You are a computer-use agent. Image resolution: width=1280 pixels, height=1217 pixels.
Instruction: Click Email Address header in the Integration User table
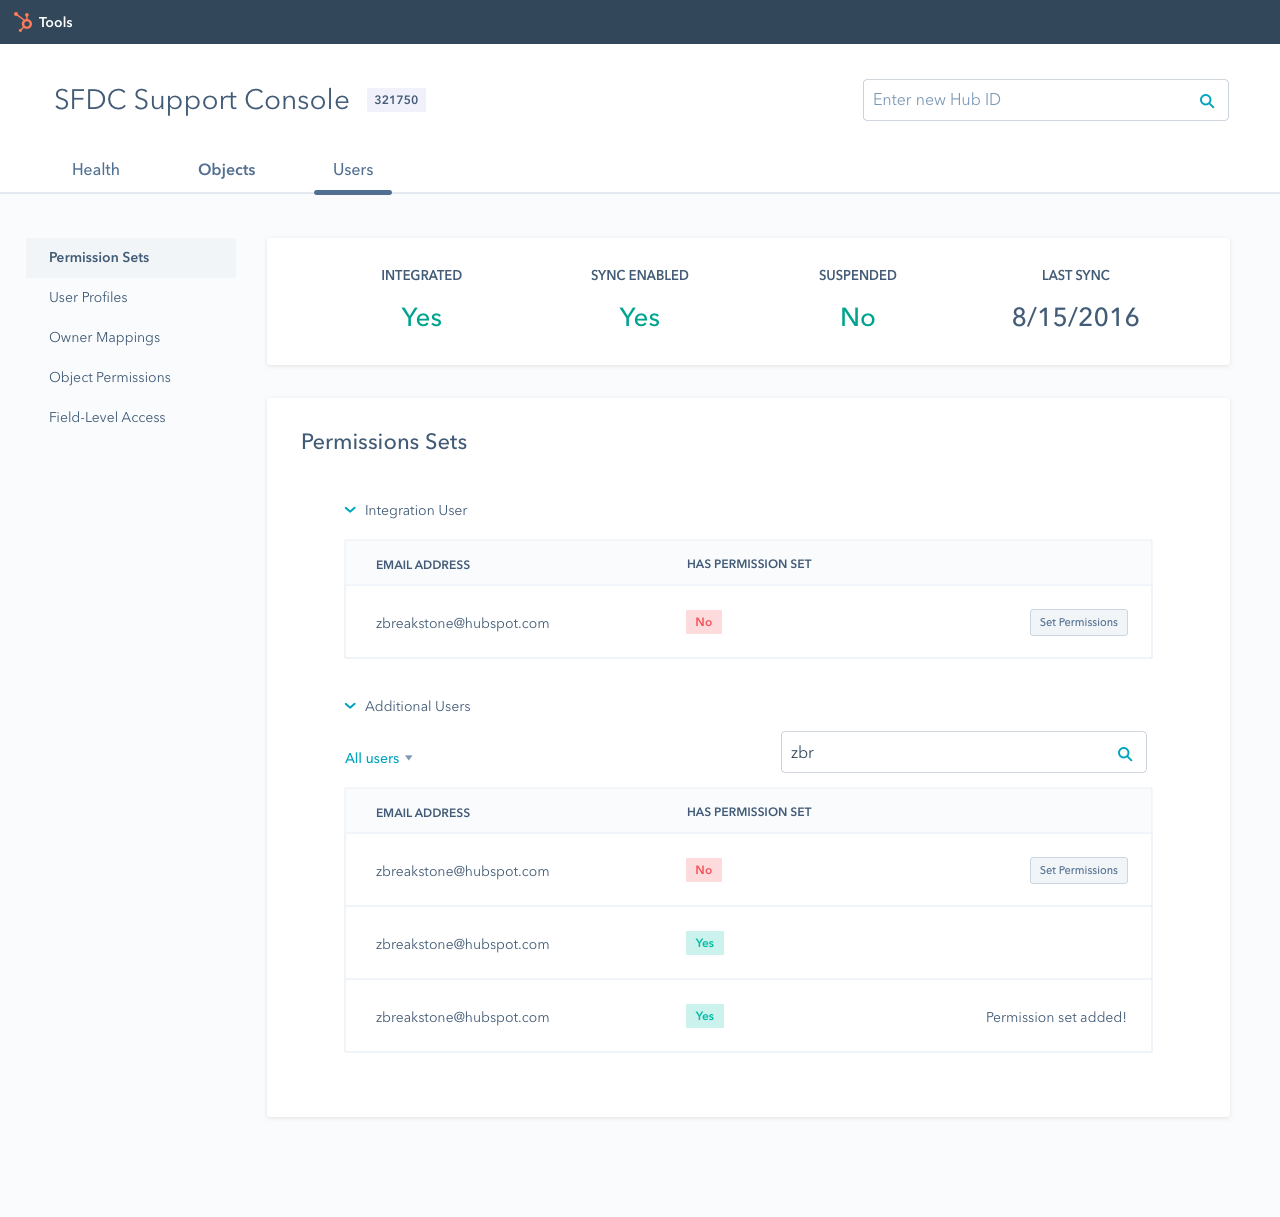tap(423, 565)
